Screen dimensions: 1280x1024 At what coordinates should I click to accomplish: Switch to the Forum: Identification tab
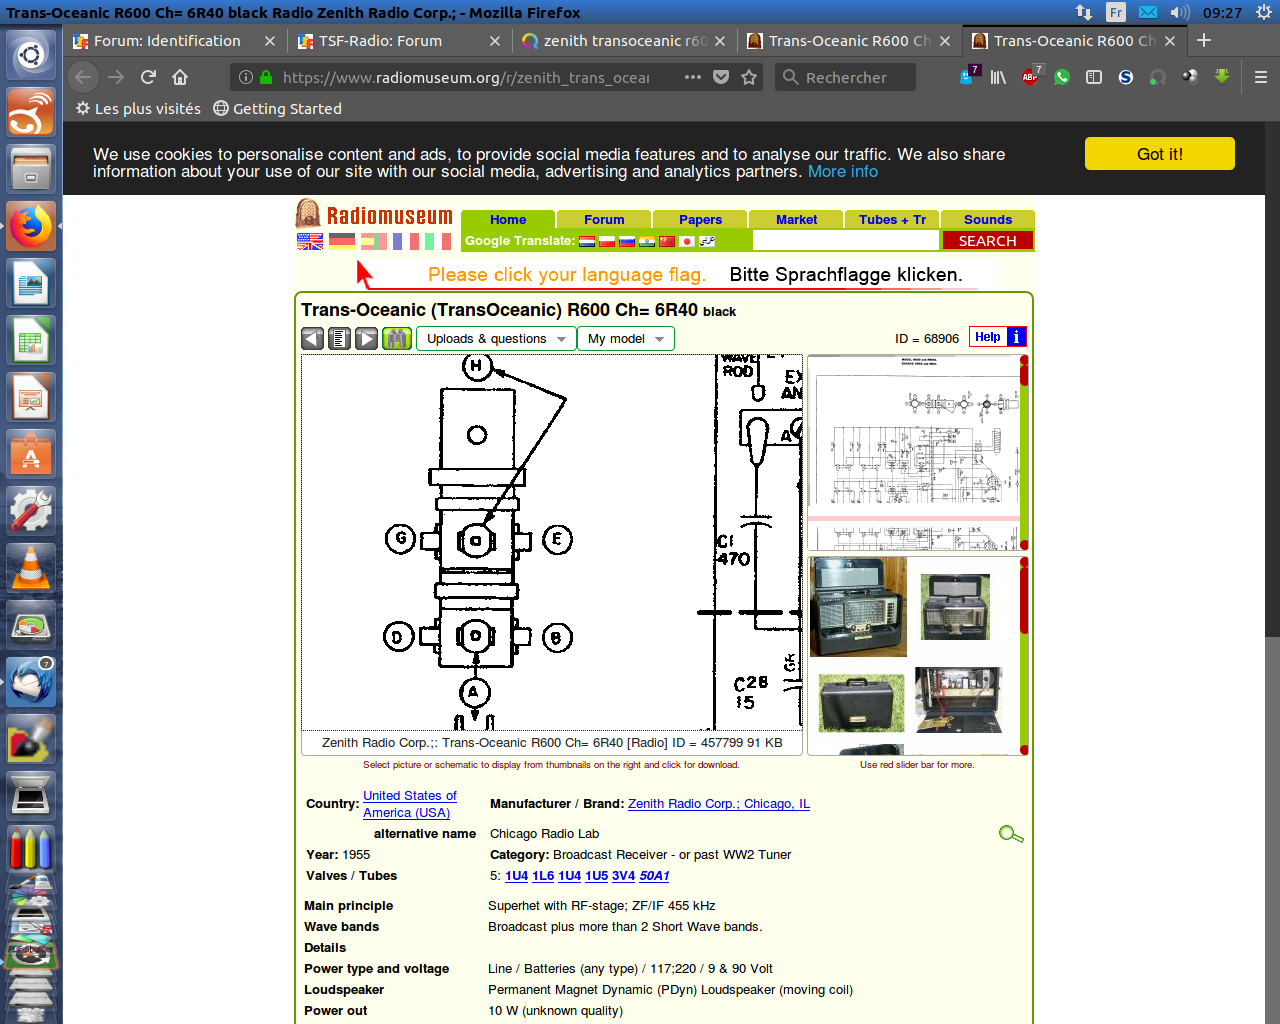click(167, 41)
